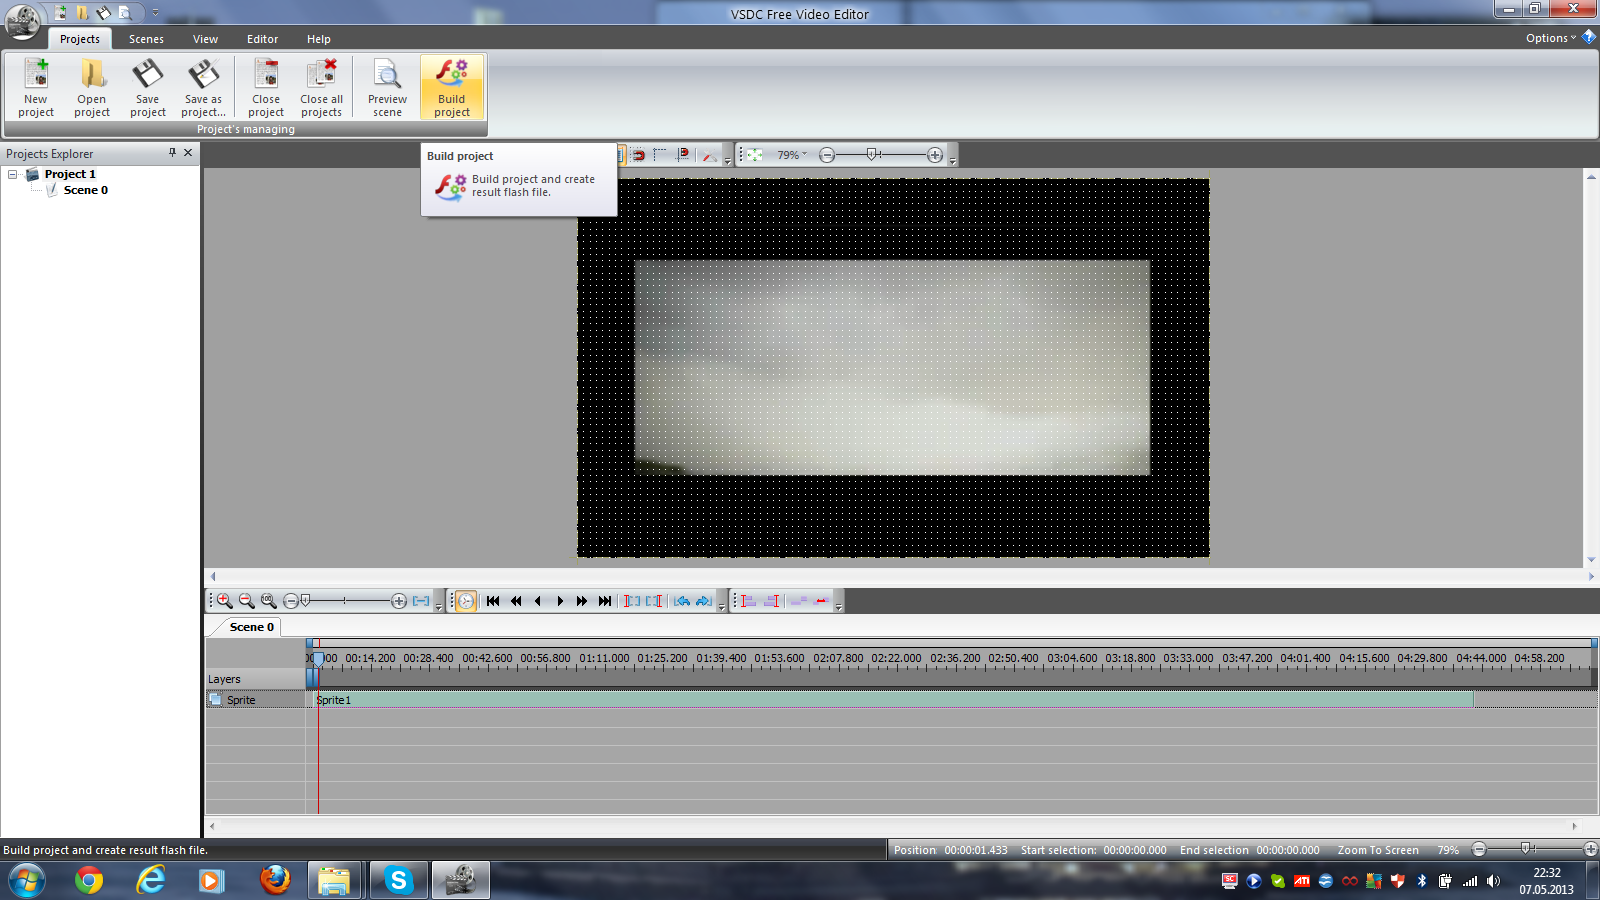Set the selection end marker

pos(654,601)
